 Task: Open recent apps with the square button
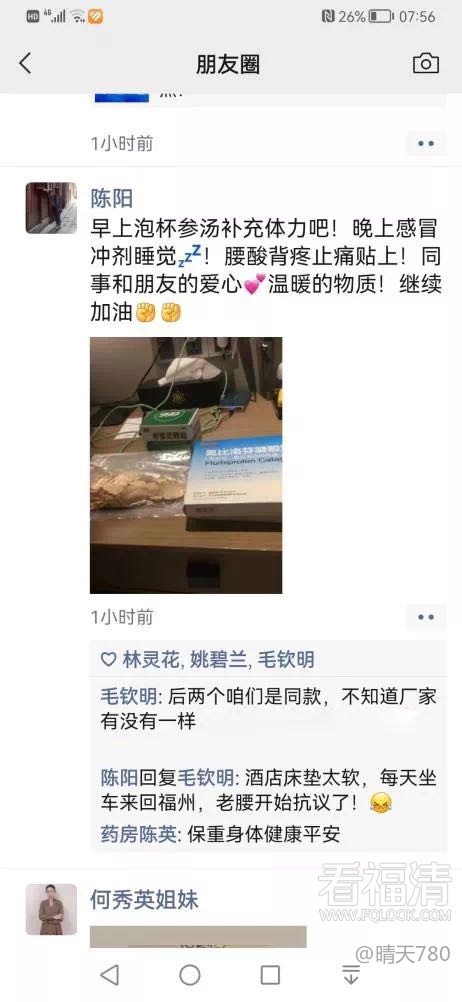(270, 975)
